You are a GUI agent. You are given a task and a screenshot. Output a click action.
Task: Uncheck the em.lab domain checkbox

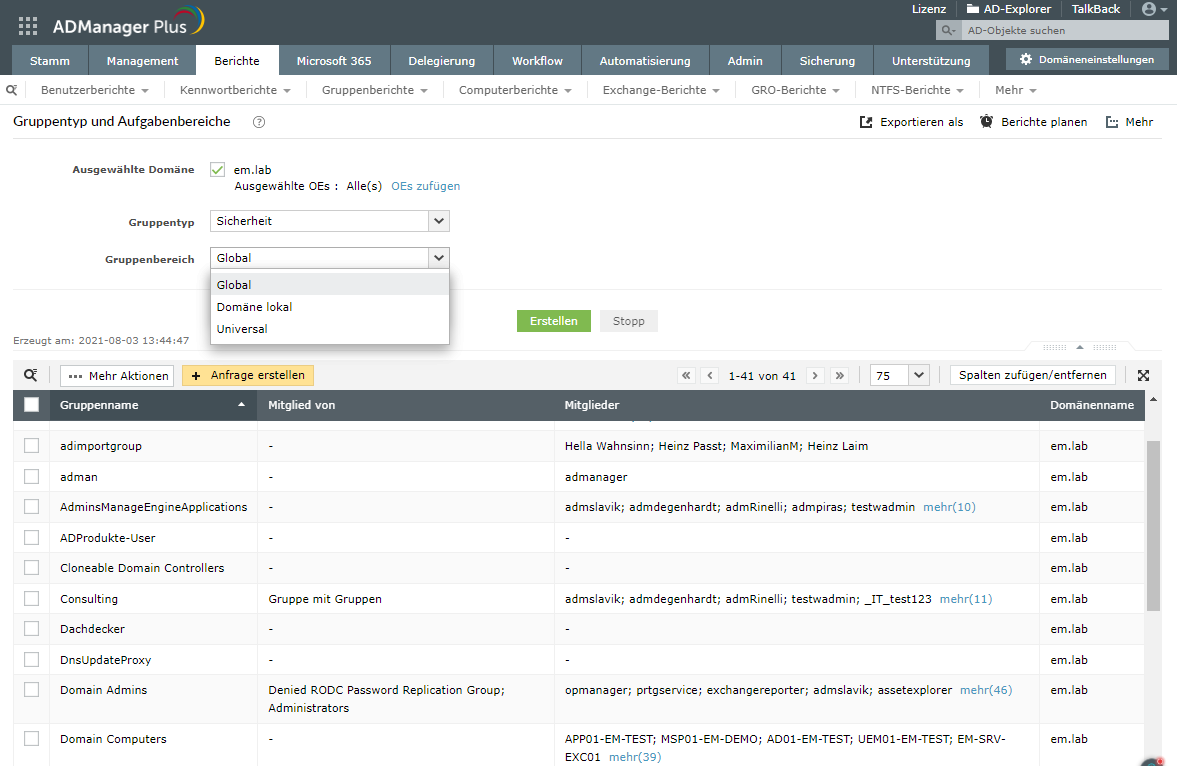point(218,170)
